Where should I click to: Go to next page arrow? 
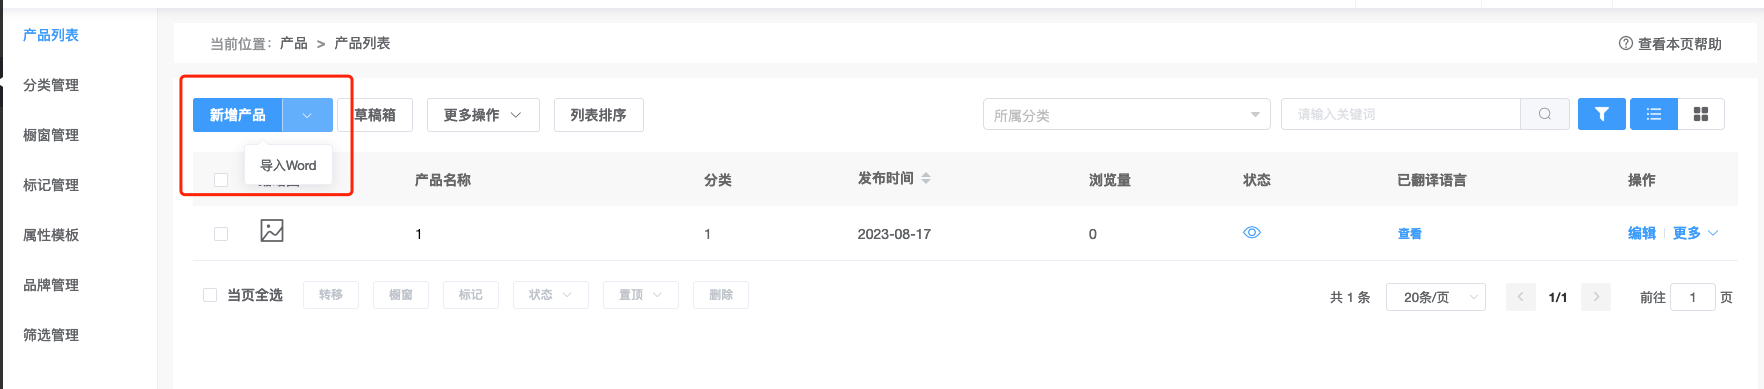tap(1596, 297)
